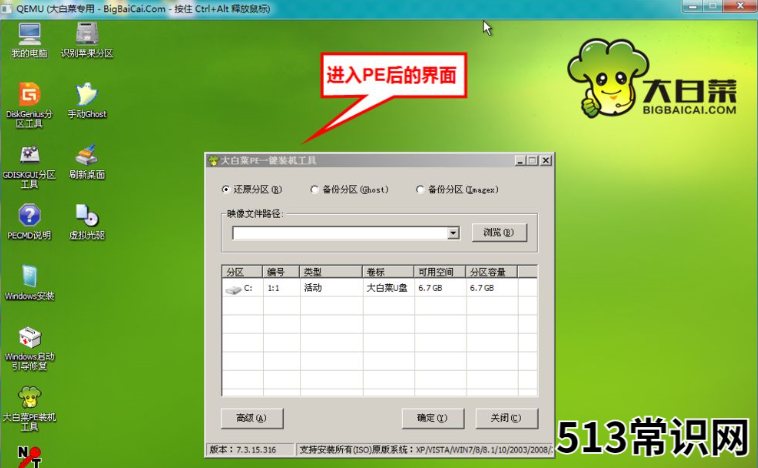Minimize the 大白菜PE一键装机工具 dialog
This screenshot has width=758, height=468.
click(520, 161)
